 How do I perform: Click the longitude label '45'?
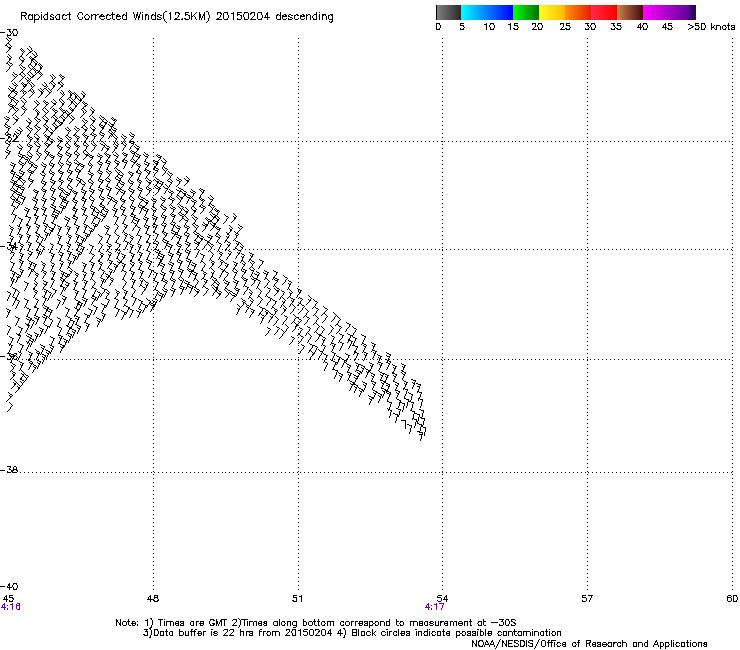tap(8, 599)
